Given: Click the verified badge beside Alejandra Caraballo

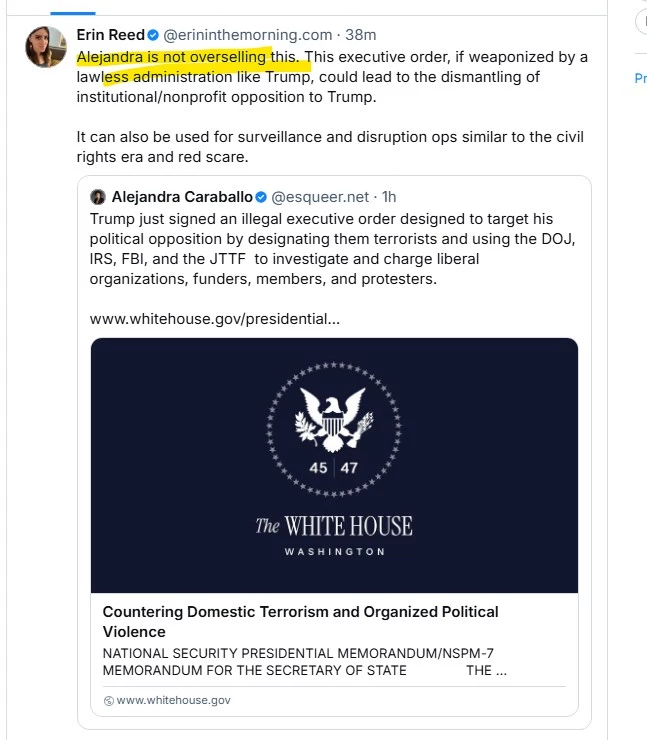Looking at the screenshot, I should [261, 197].
